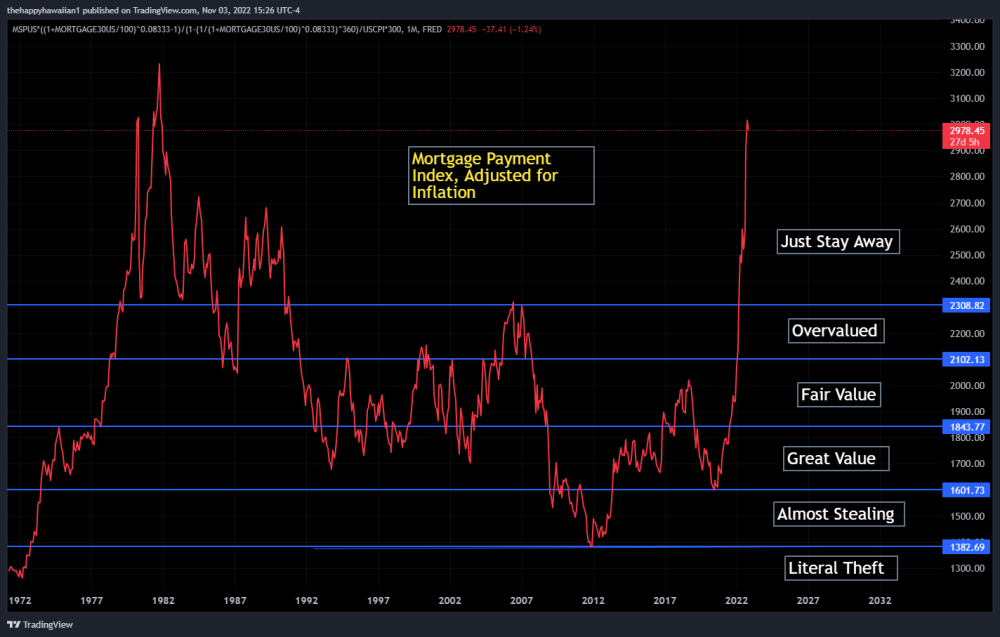Select the 1382.69 price line label
The height and width of the screenshot is (637, 1000).
[x=966, y=547]
